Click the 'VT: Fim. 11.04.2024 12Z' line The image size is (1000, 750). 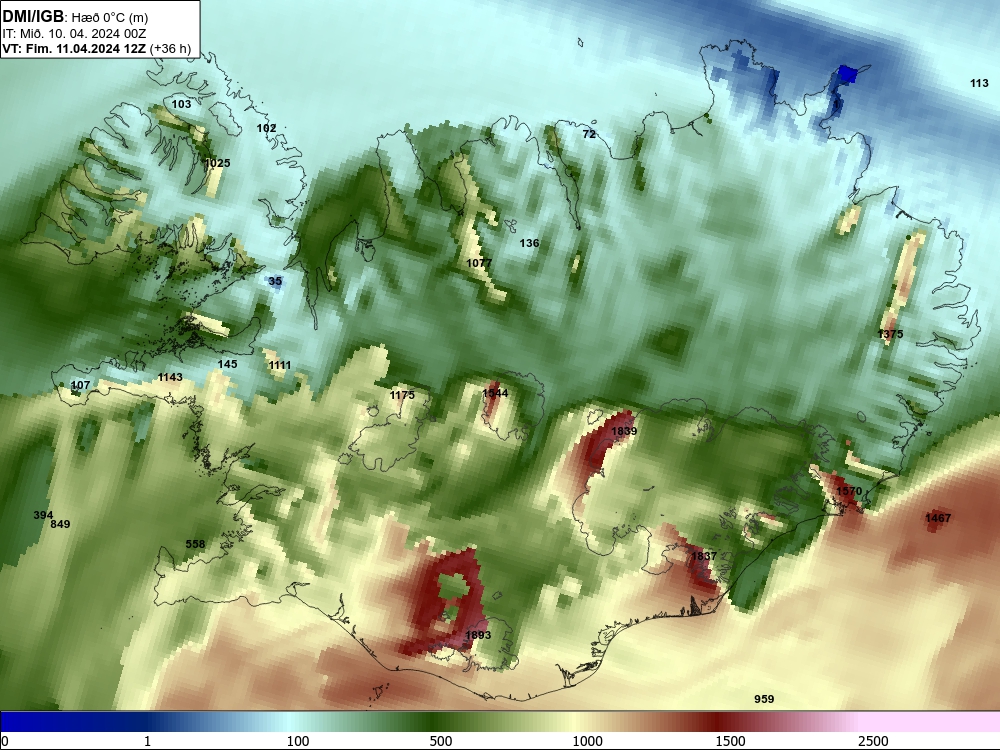coord(74,48)
